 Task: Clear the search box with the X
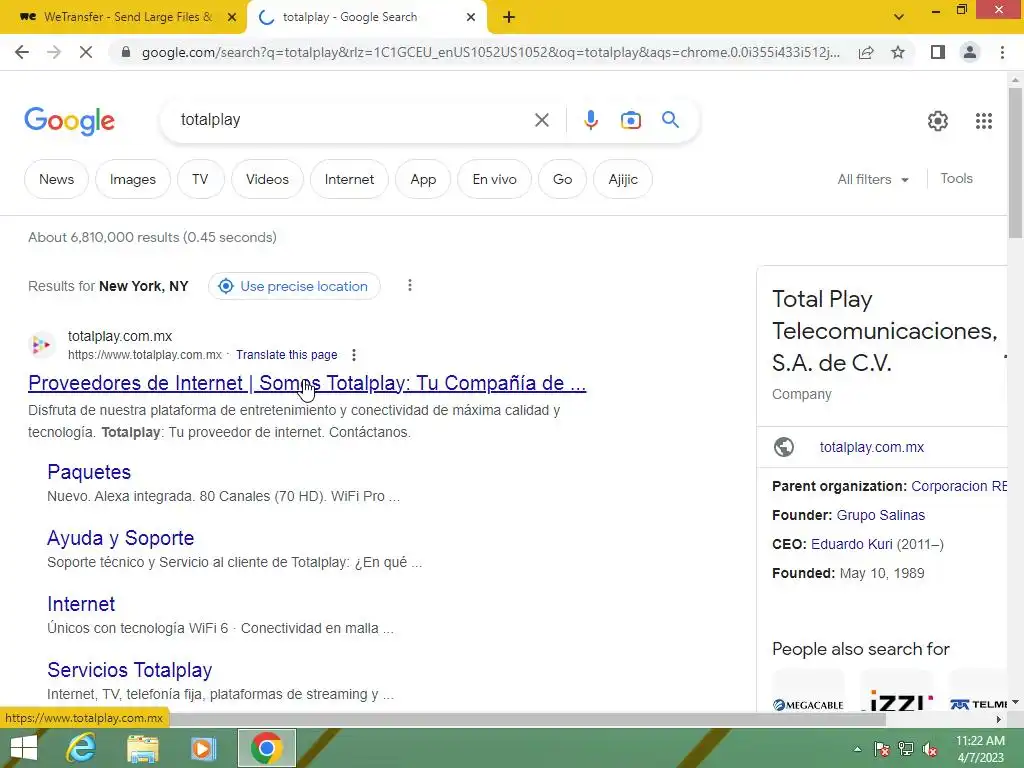pos(541,120)
